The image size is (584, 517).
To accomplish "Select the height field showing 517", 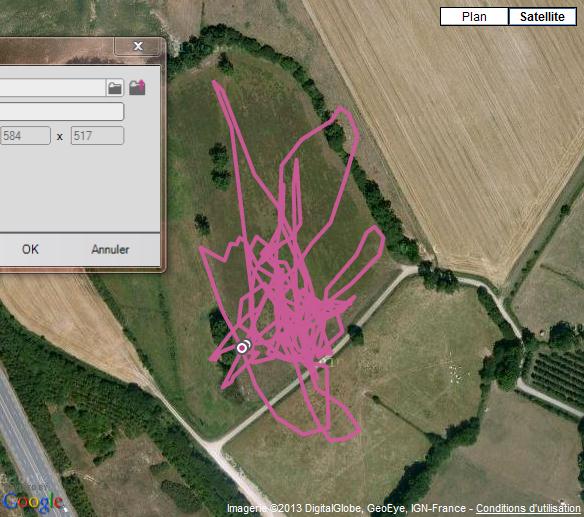I will (x=97, y=136).
